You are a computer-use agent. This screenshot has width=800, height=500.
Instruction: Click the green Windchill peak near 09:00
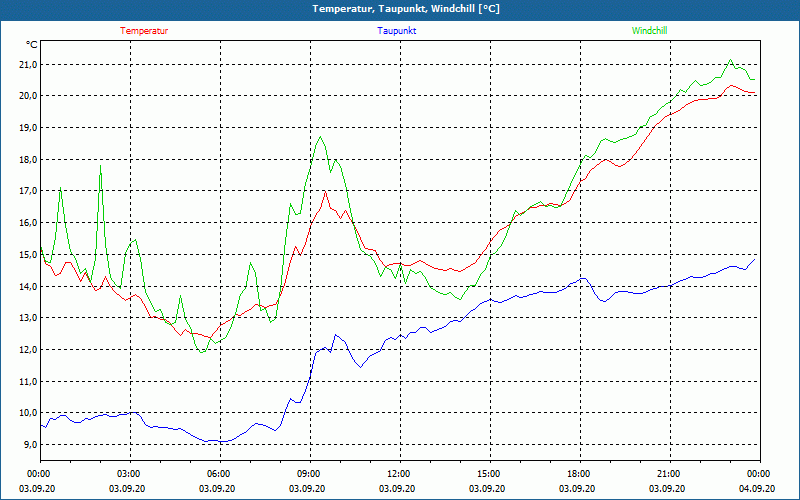(320, 137)
